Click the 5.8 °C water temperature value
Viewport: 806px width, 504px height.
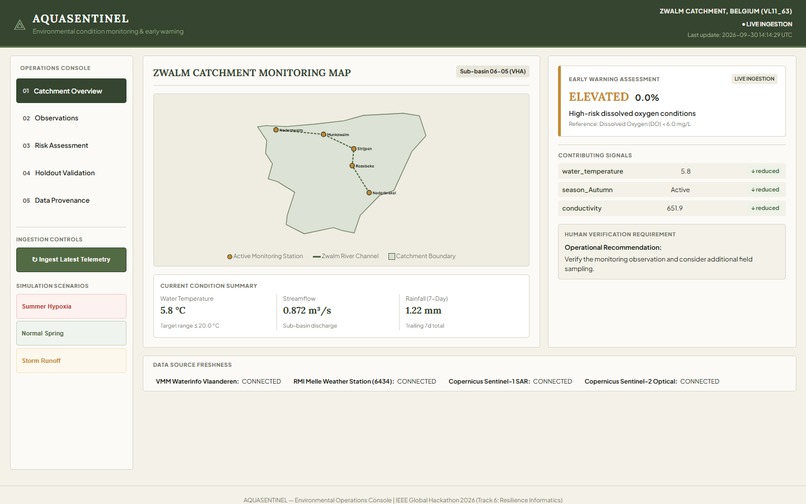click(x=173, y=311)
